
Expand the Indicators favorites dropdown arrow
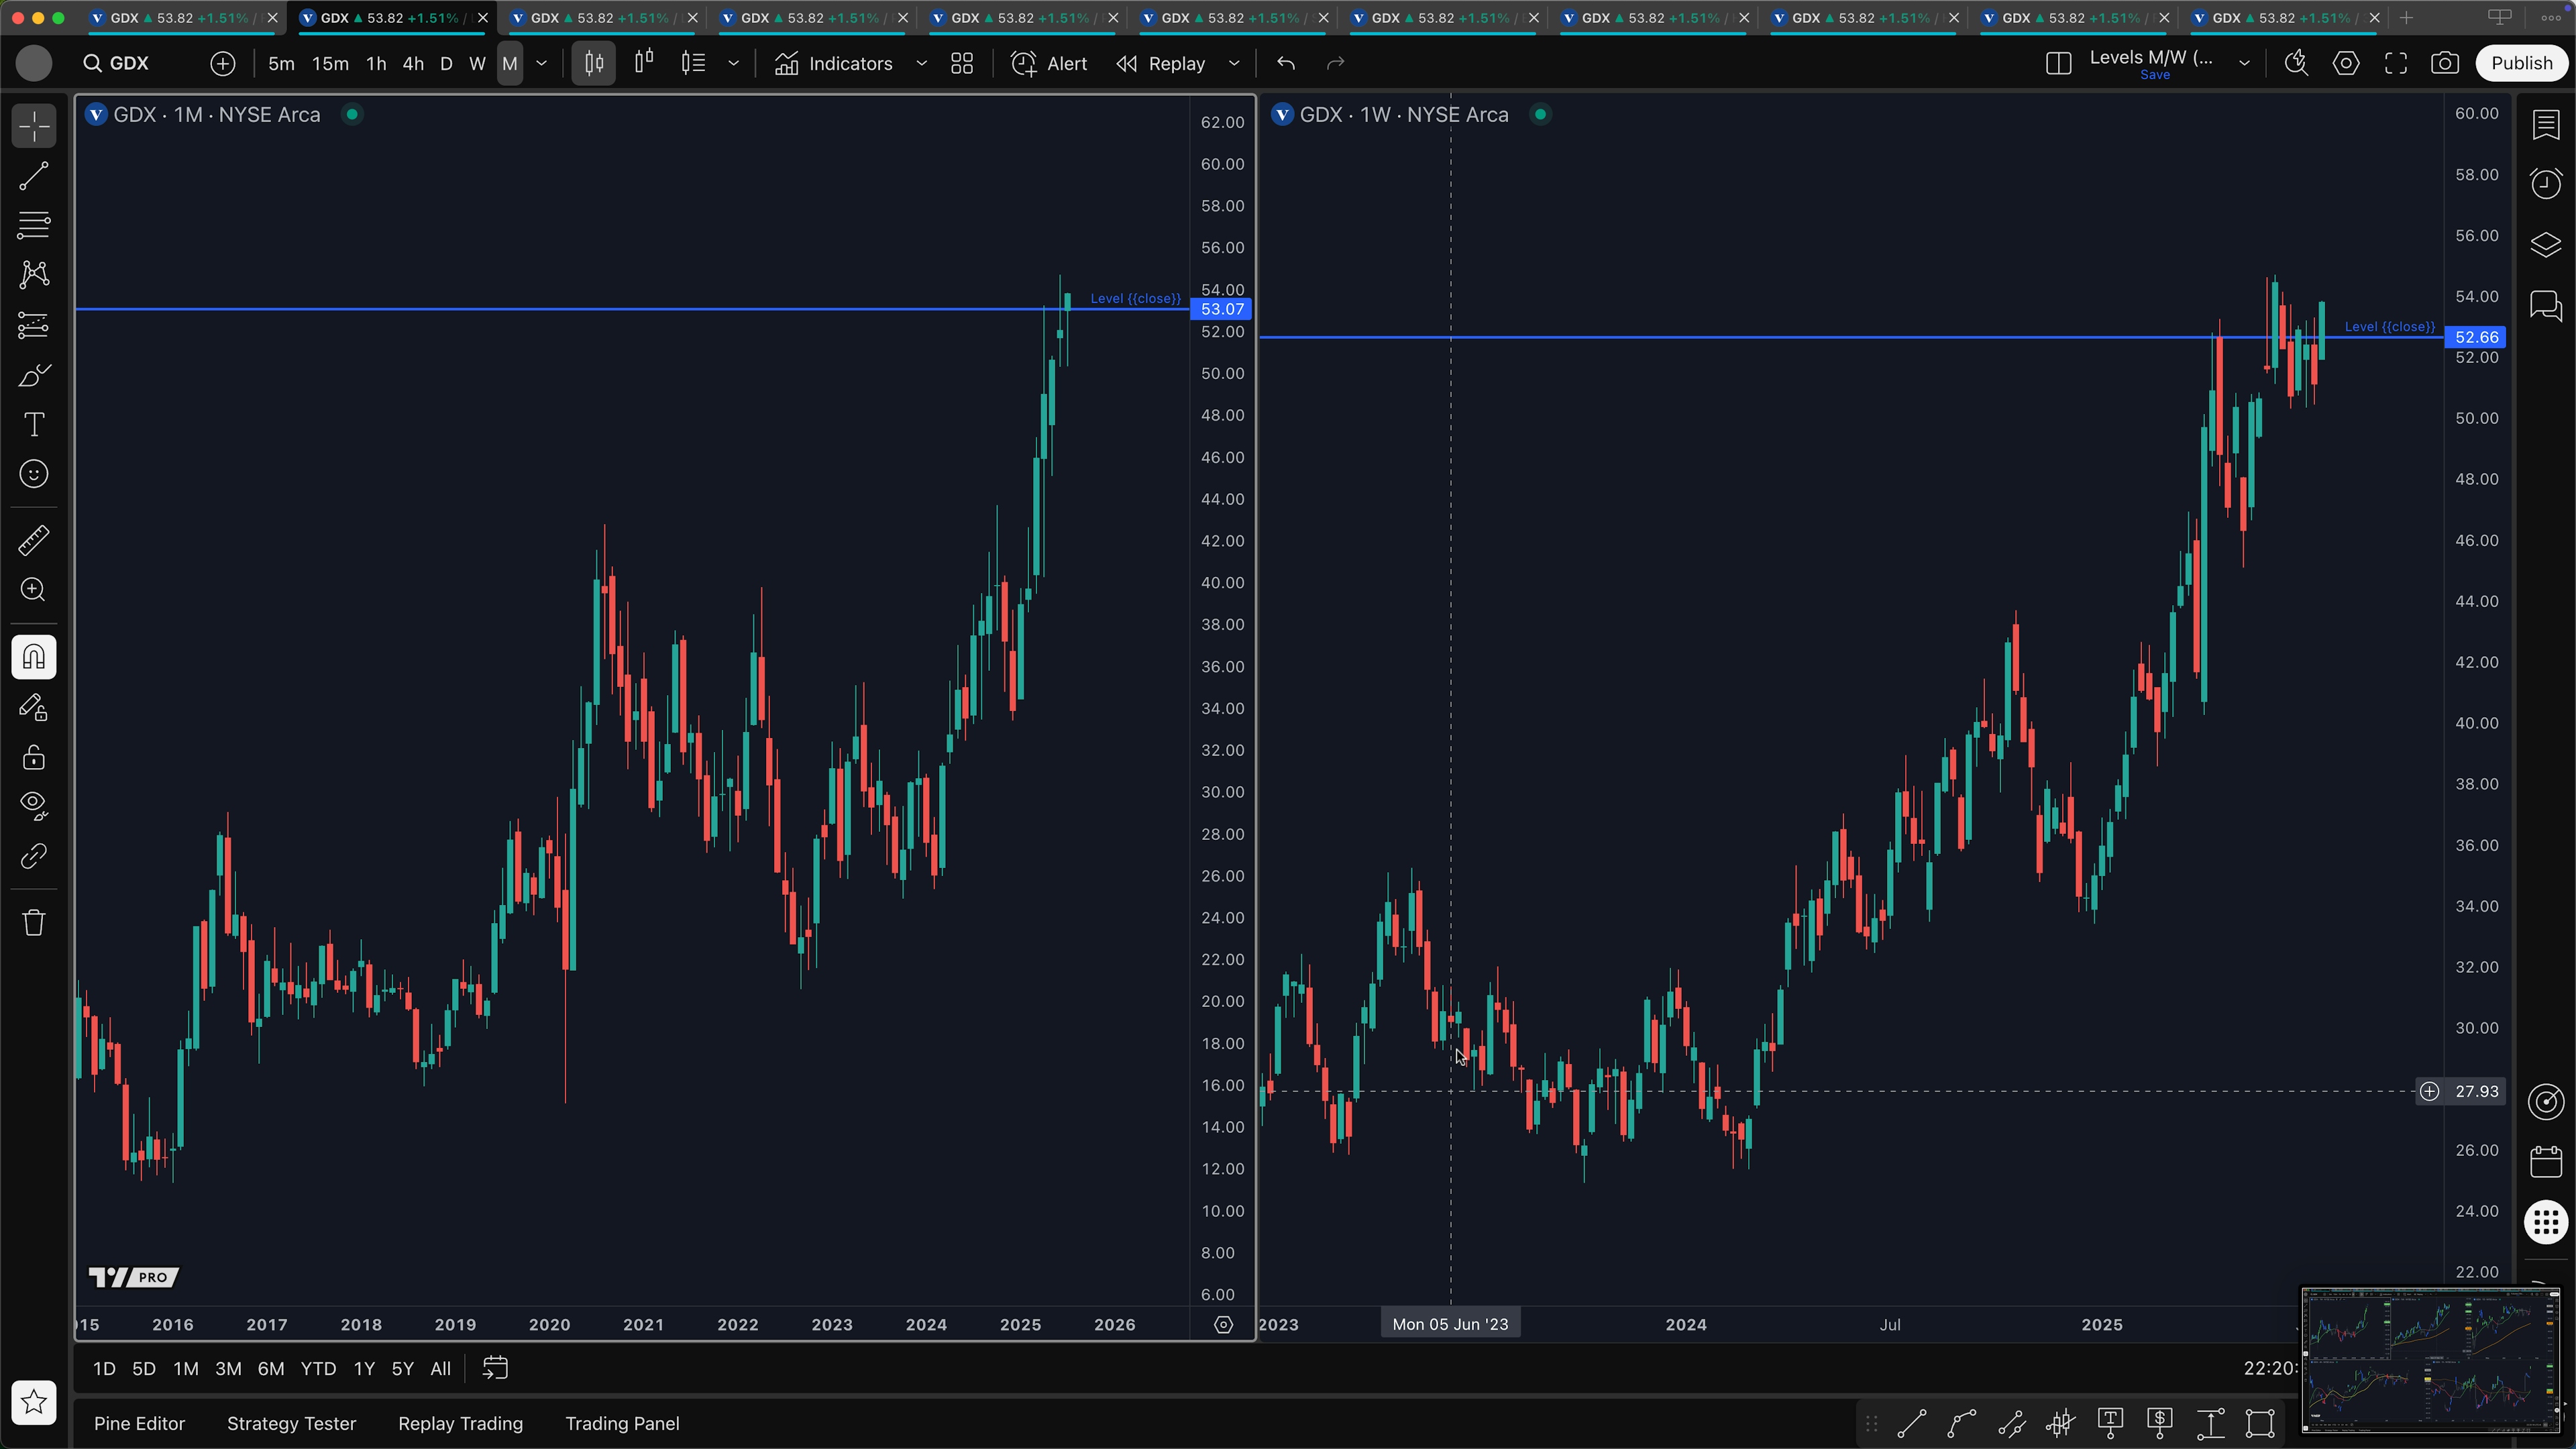pos(921,64)
